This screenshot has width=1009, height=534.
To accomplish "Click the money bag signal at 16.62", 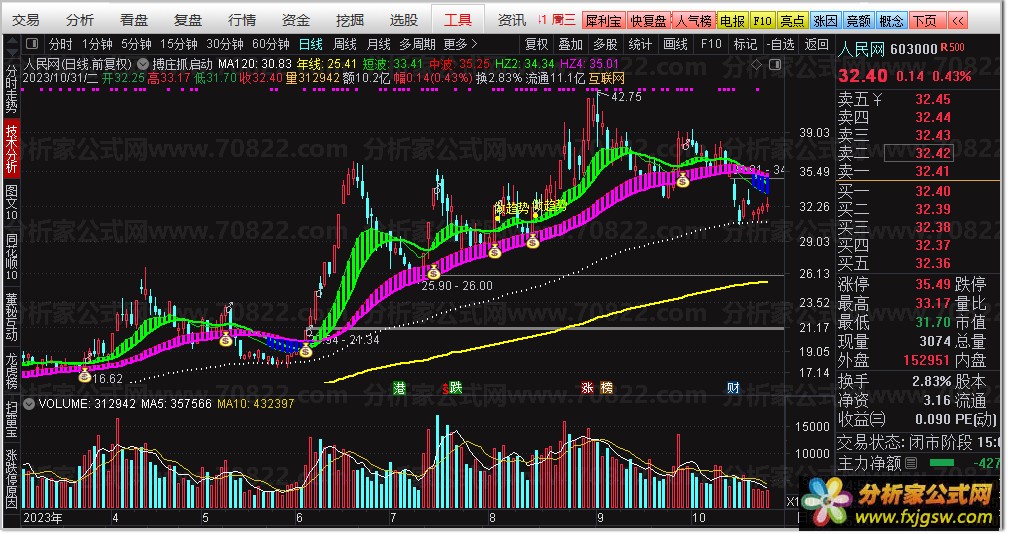I will point(85,376).
